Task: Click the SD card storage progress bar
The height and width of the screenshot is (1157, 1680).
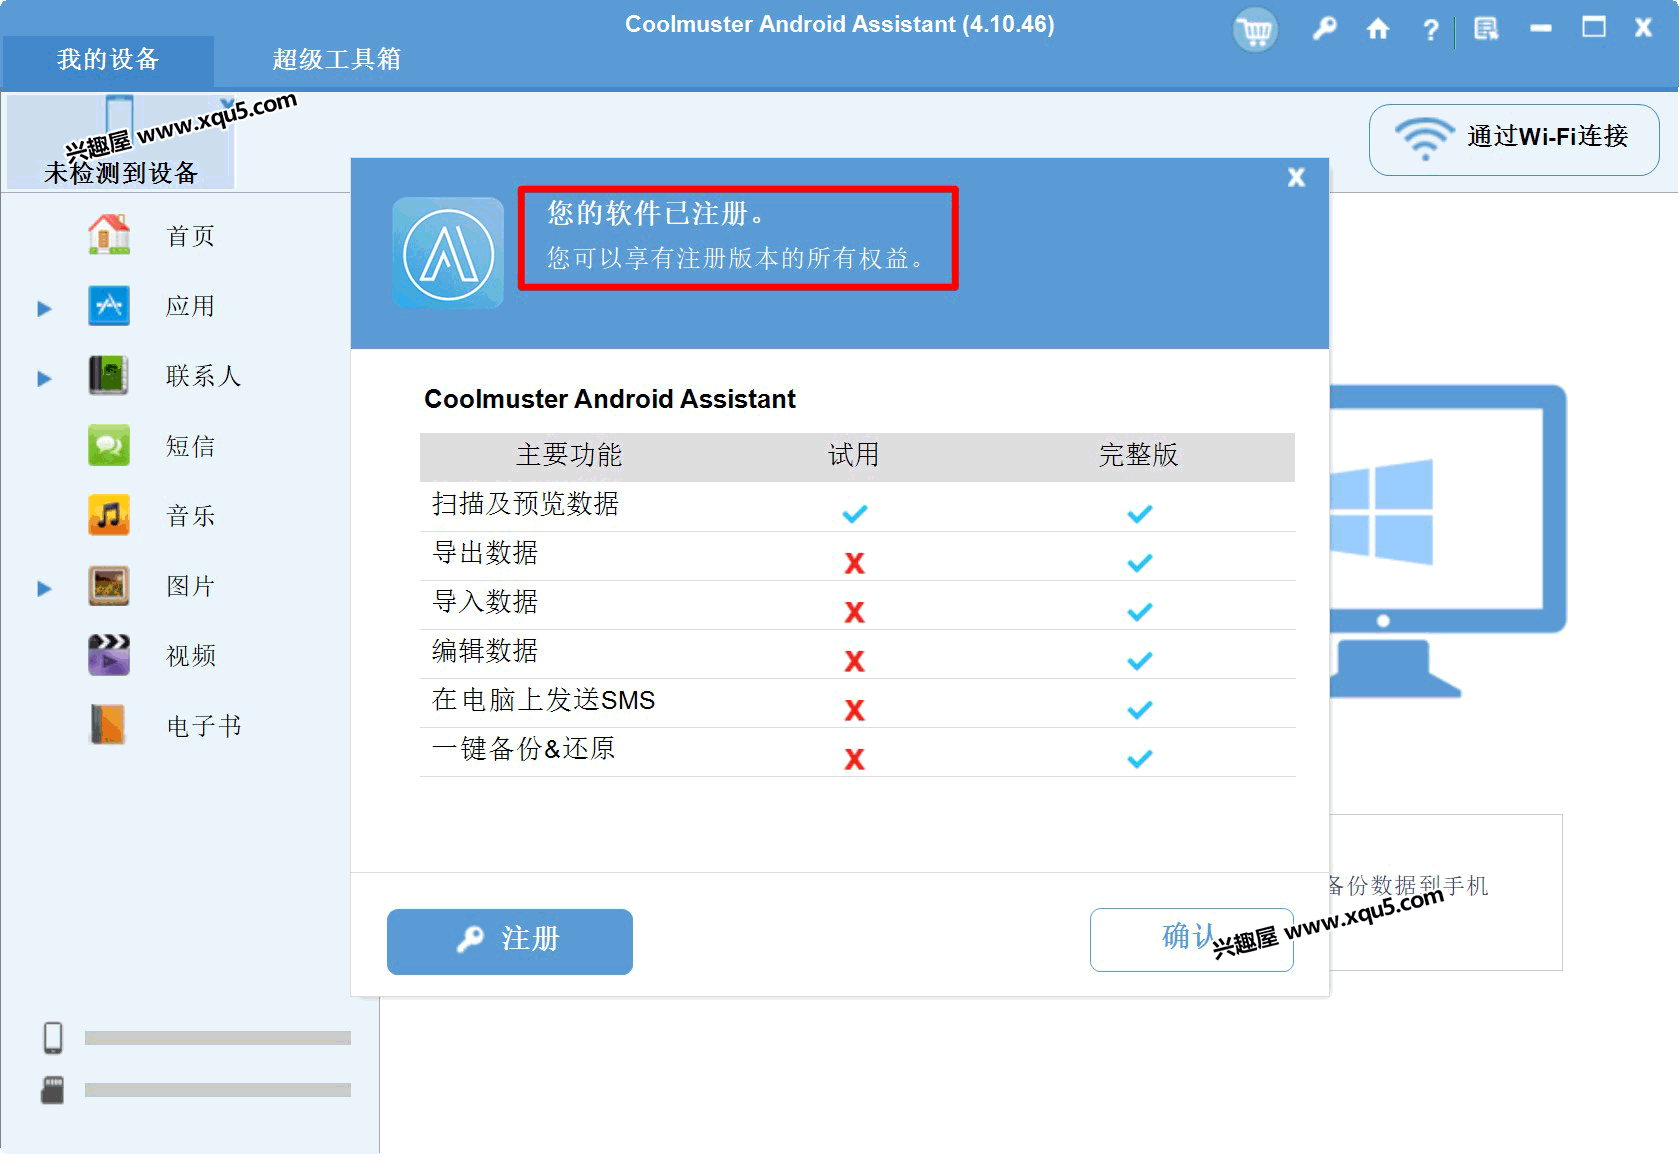Action: [x=218, y=1090]
